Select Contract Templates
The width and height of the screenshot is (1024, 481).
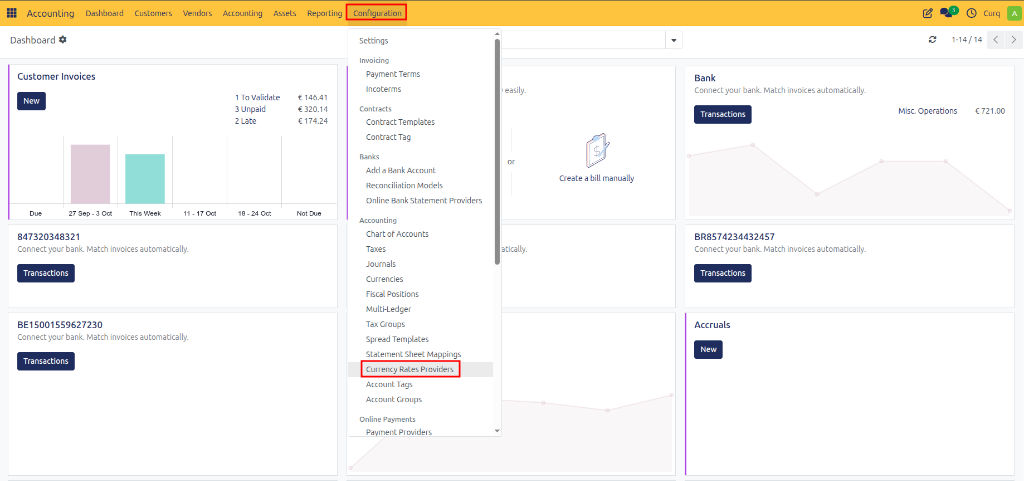click(400, 122)
